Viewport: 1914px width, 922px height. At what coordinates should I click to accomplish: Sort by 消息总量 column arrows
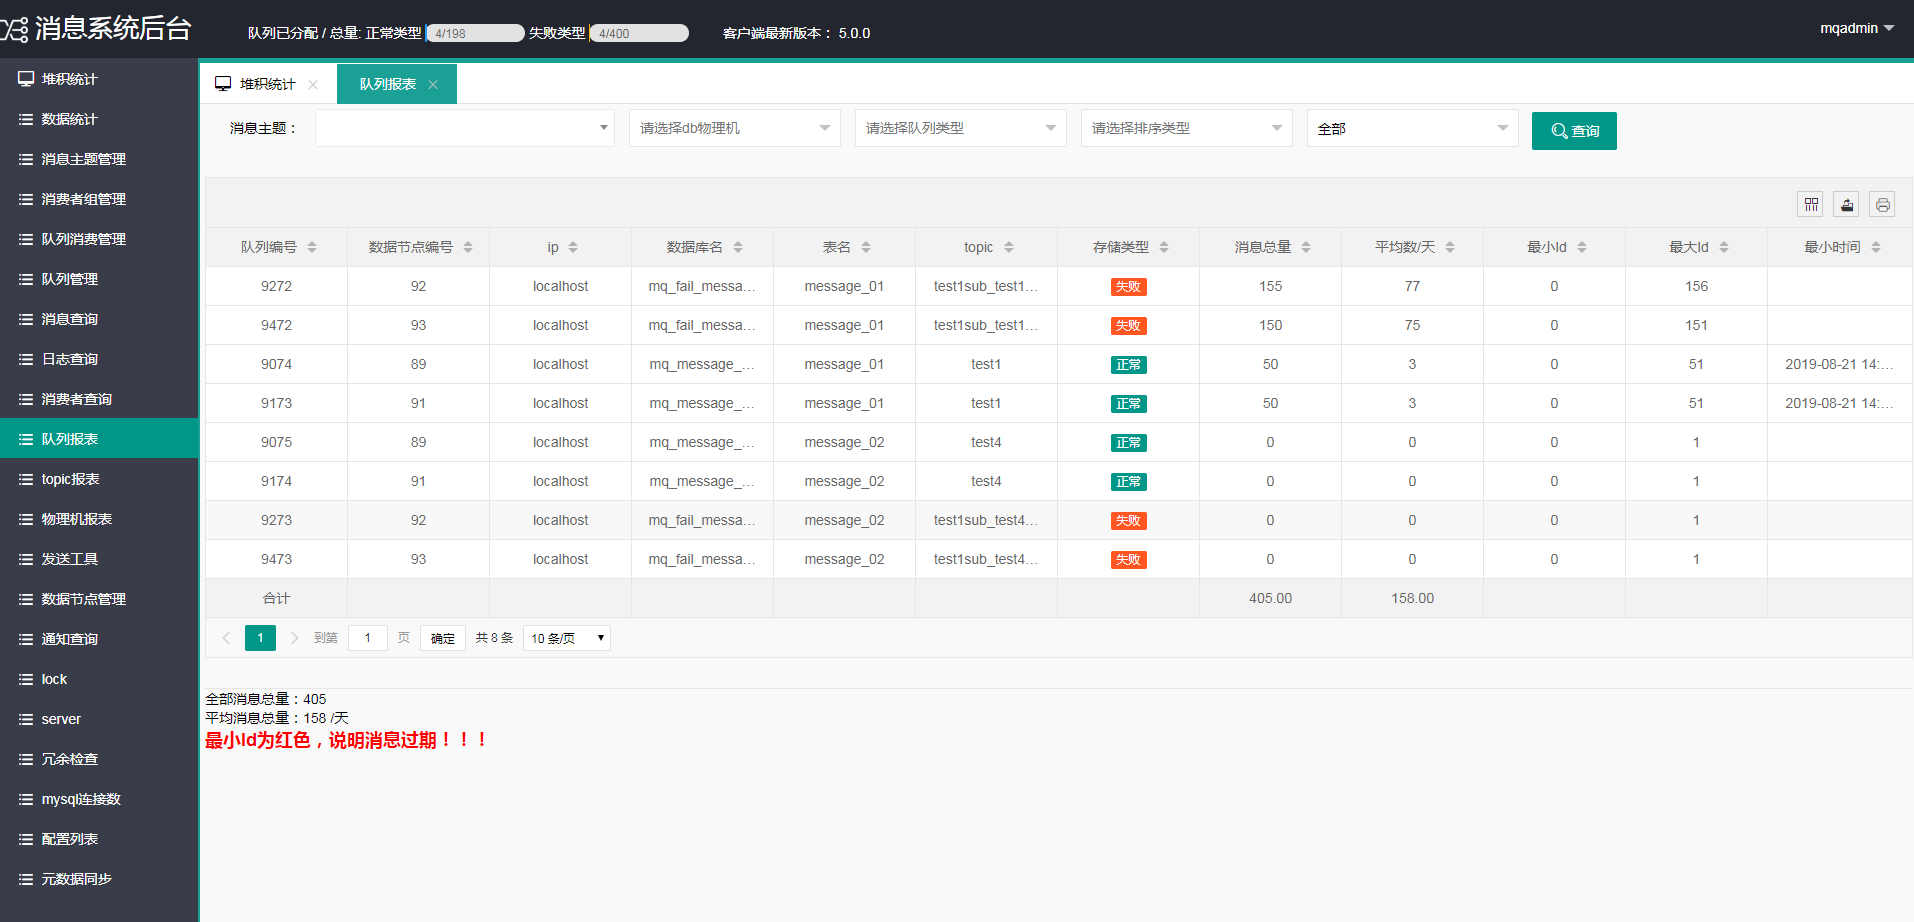(x=1306, y=247)
